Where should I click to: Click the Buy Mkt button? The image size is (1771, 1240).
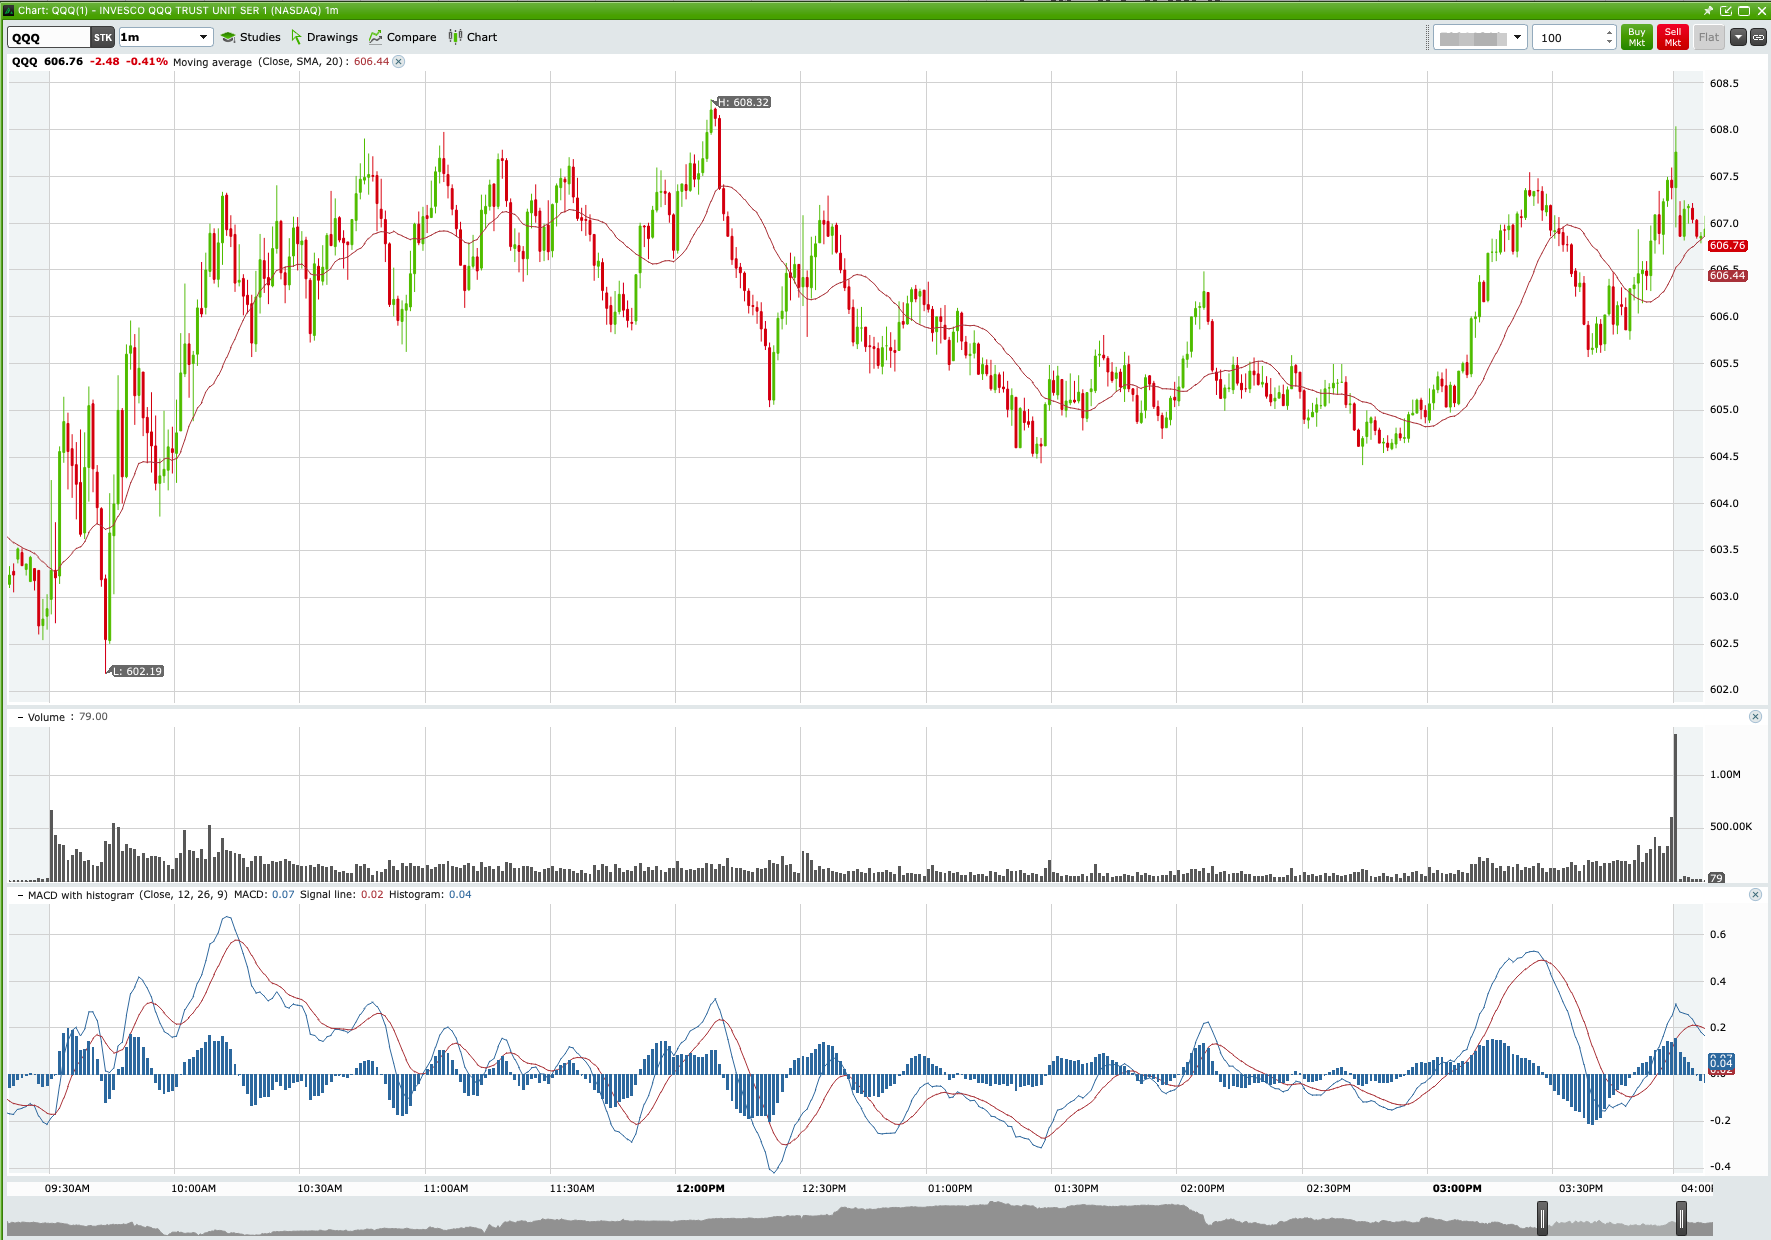click(1637, 37)
